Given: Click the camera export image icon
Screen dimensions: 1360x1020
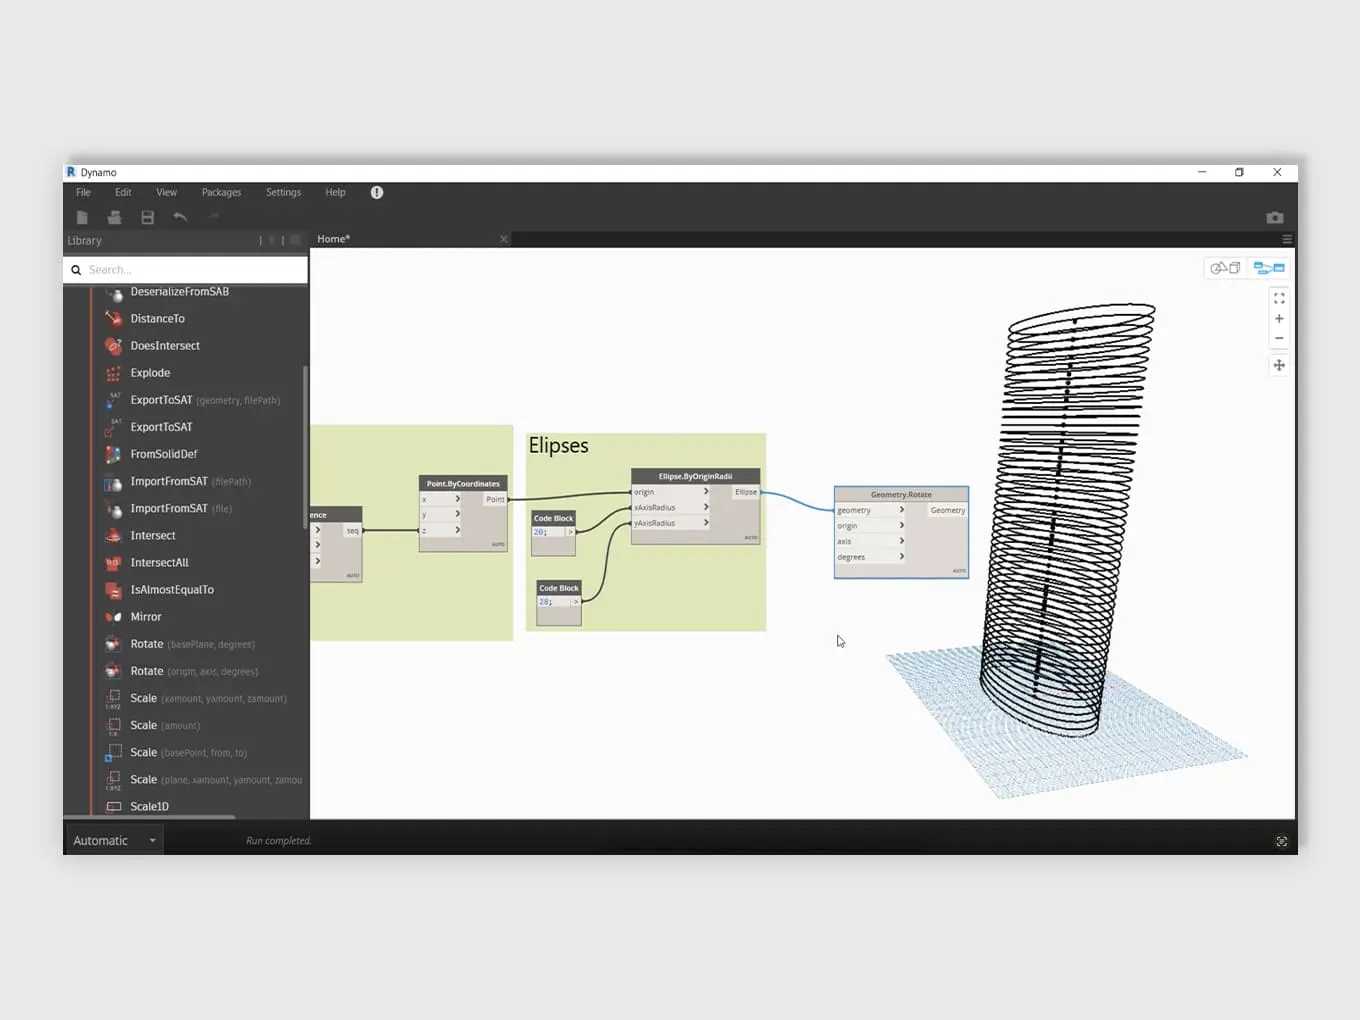Looking at the screenshot, I should (1274, 218).
